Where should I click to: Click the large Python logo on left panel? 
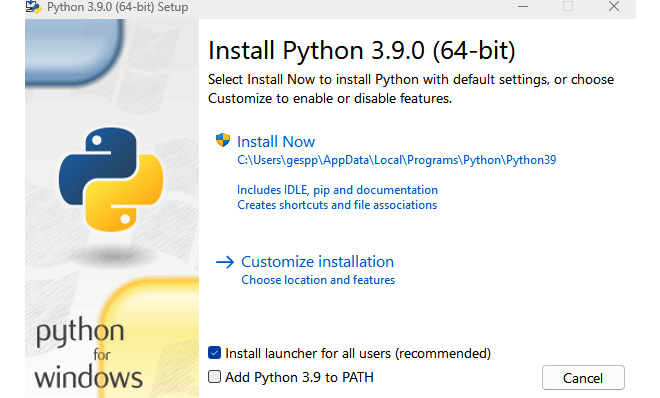(111, 179)
